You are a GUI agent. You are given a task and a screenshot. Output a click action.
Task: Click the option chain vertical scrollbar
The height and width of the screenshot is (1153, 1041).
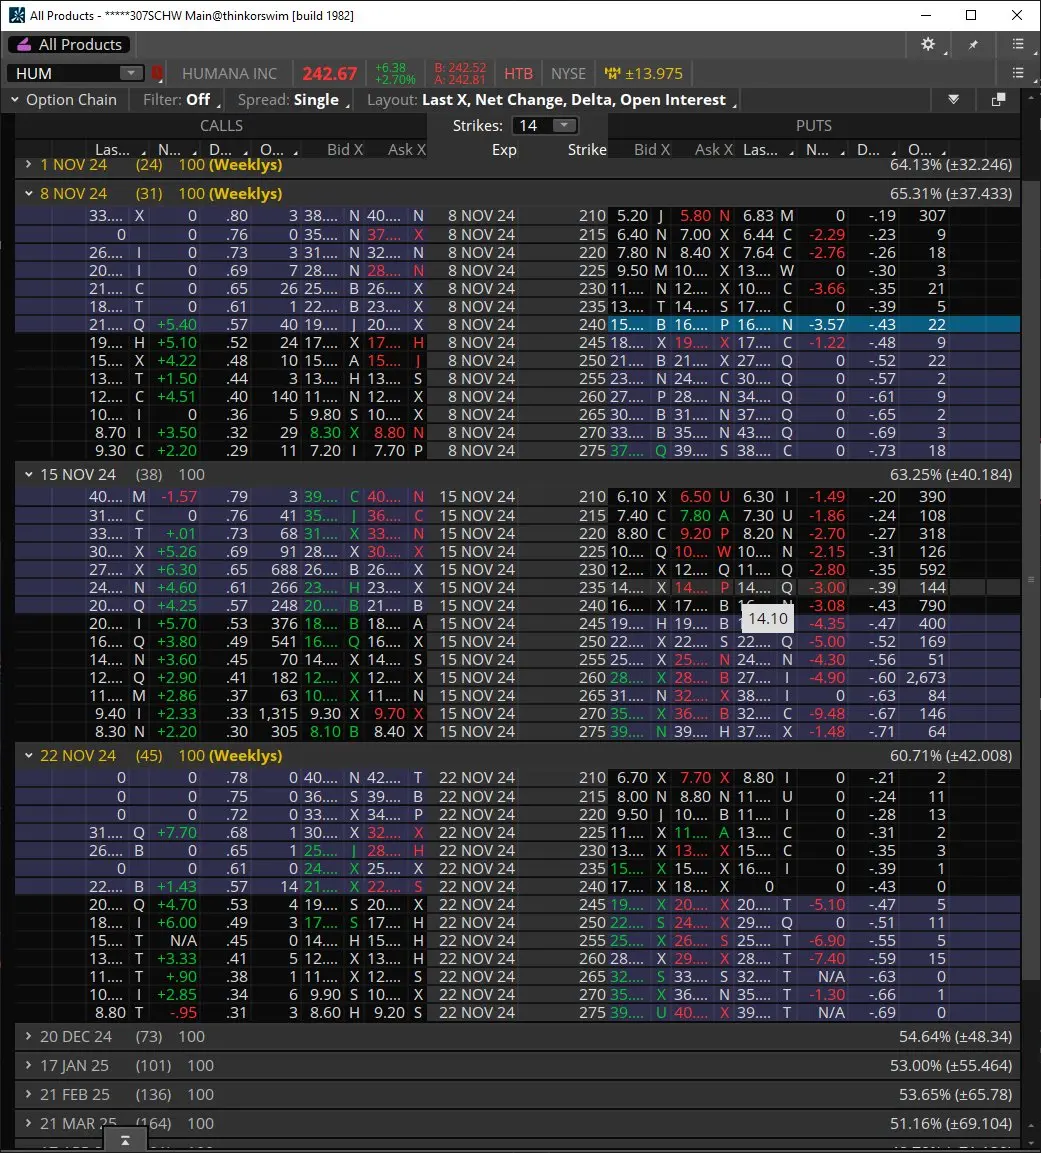pos(1031,581)
